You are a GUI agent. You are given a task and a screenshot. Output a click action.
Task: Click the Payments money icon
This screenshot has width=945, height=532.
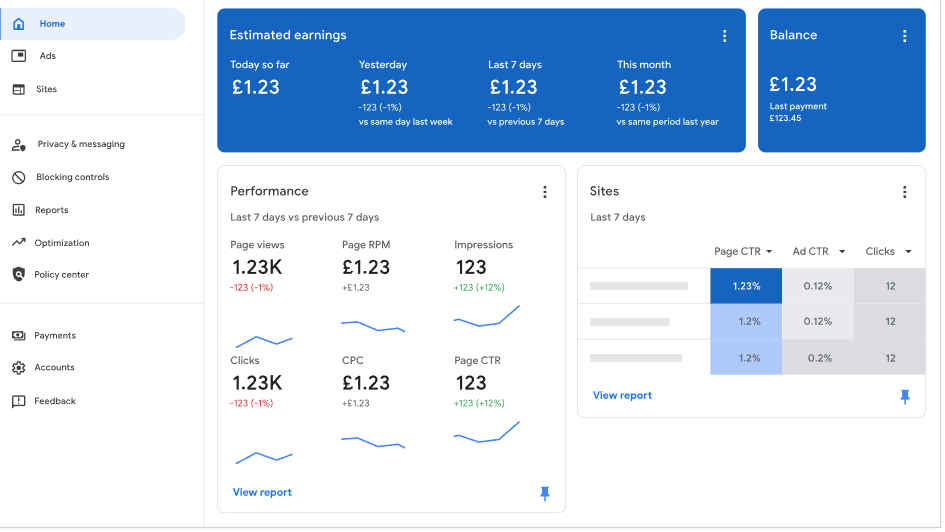(x=19, y=336)
